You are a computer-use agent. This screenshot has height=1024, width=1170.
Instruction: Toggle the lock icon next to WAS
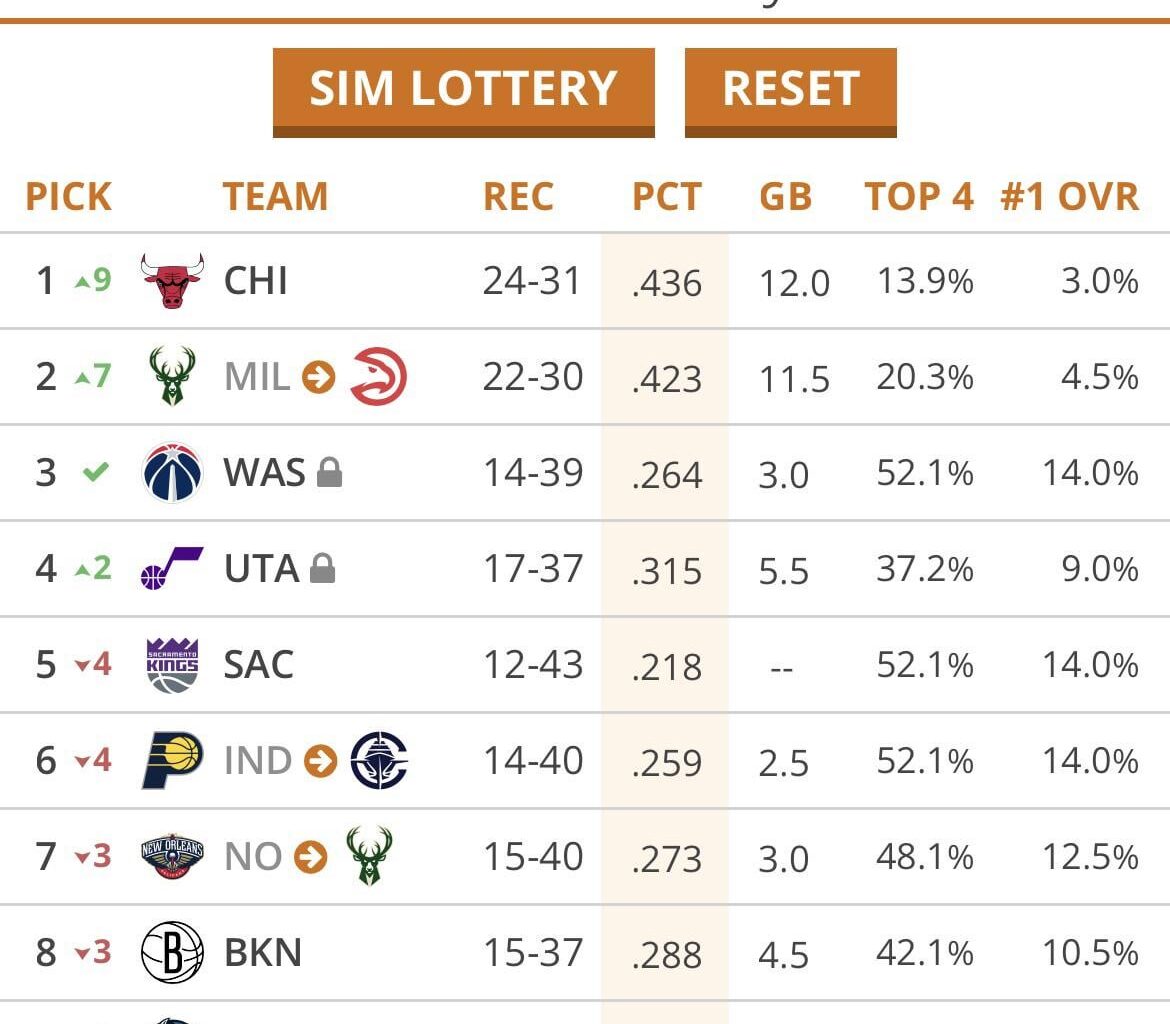point(329,472)
